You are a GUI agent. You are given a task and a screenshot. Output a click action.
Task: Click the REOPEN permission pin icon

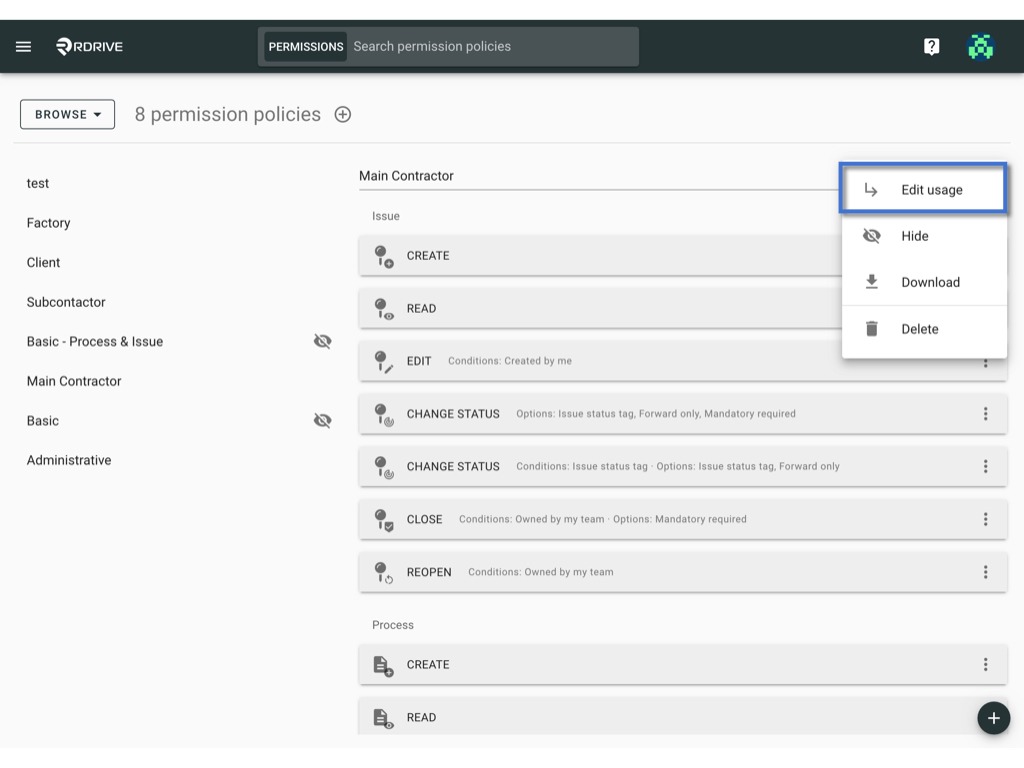point(384,573)
